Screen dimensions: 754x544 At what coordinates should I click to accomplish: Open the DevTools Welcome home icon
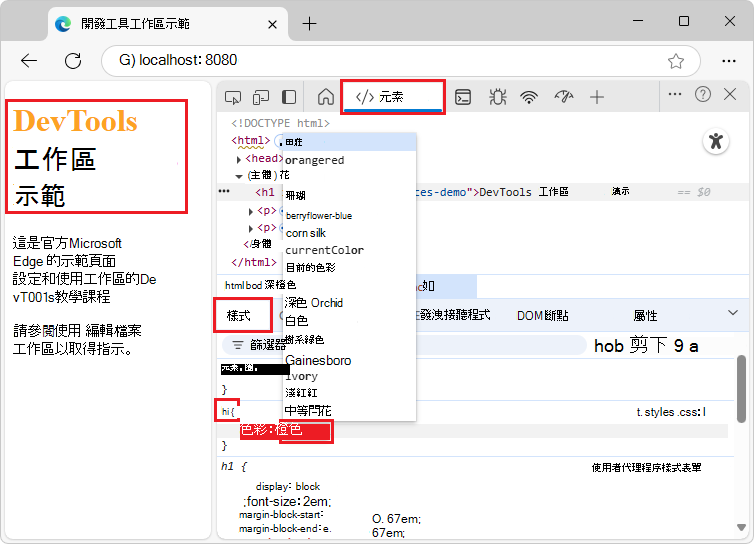click(326, 97)
